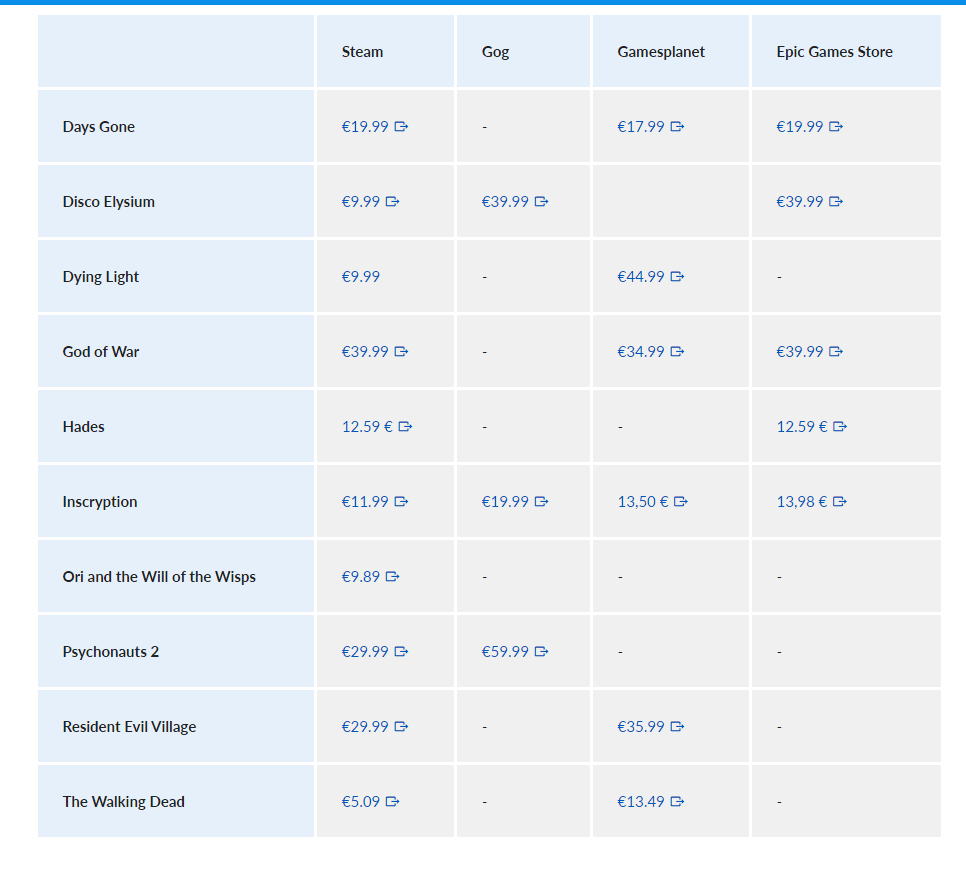Click external-link icon beside Inscryption Steam €11.99
The height and width of the screenshot is (869, 966).
pos(401,502)
